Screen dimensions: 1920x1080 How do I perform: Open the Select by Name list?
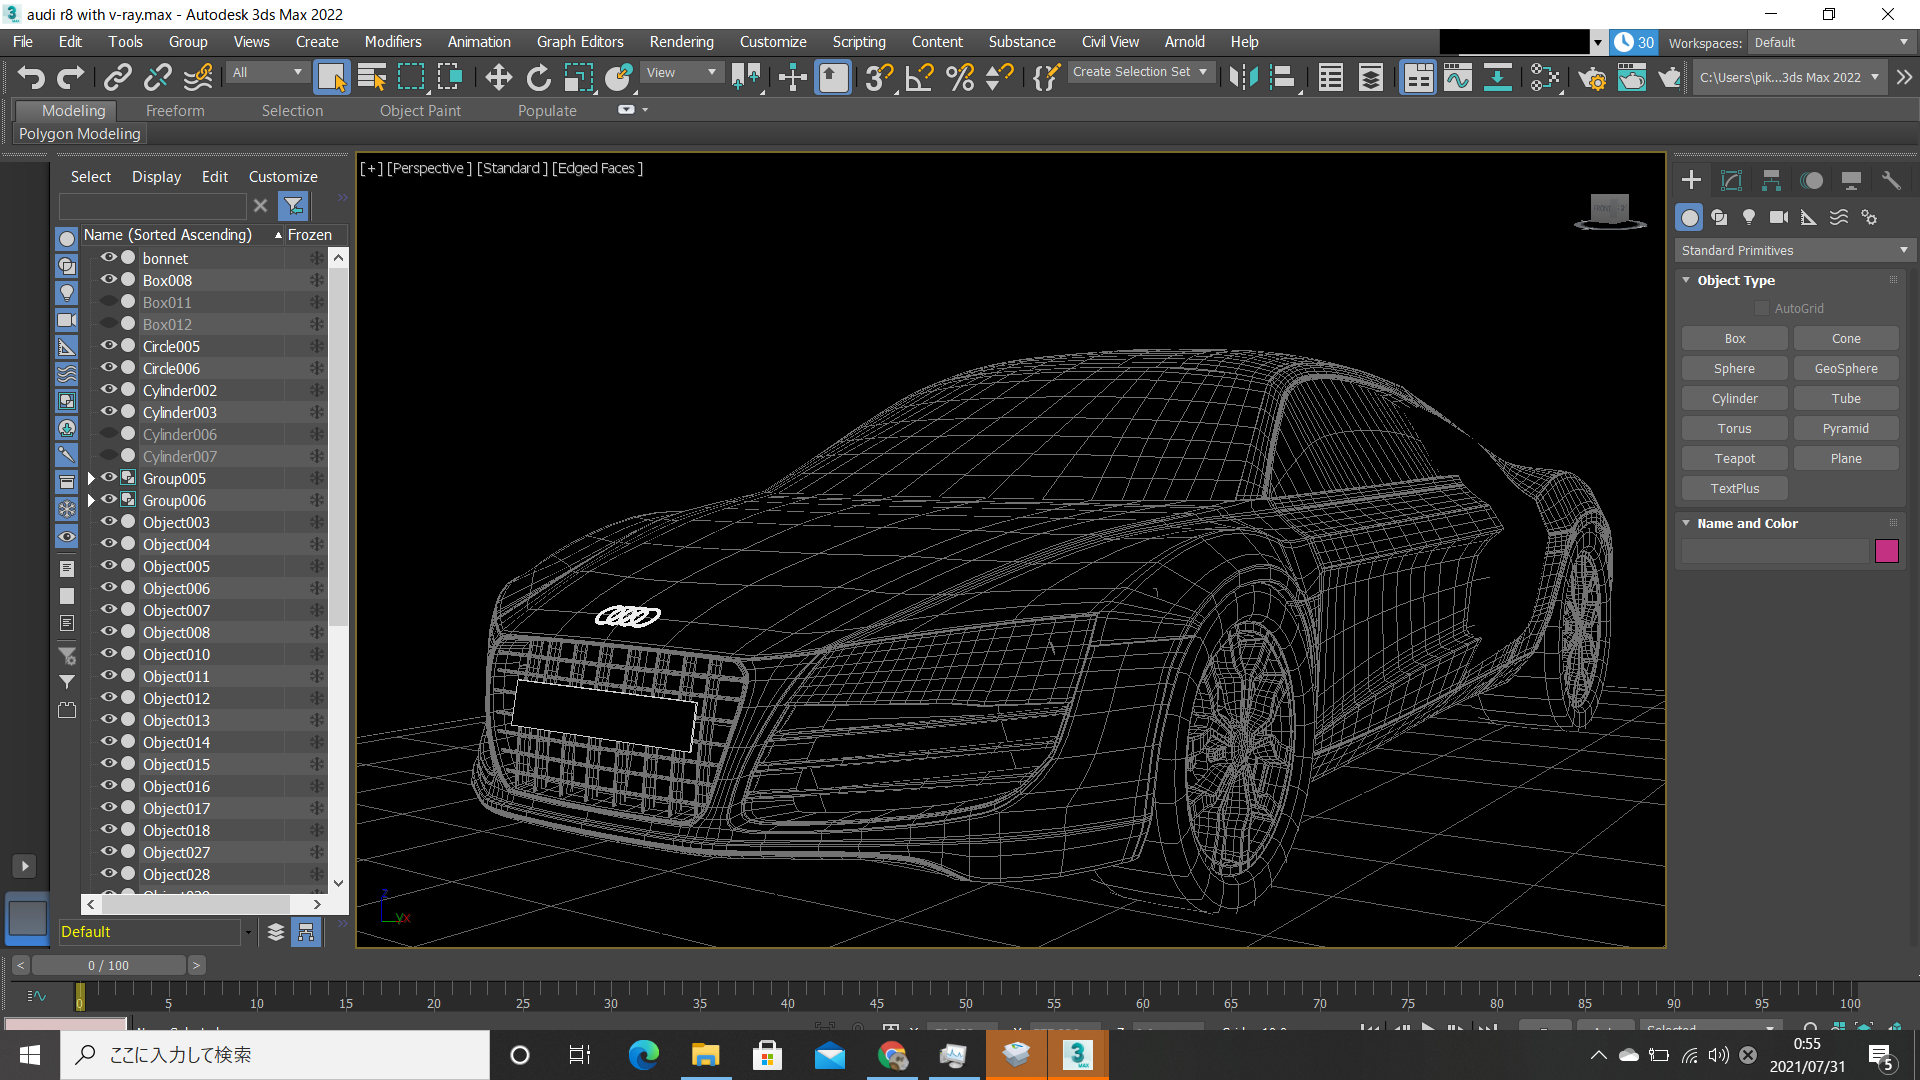[x=372, y=77]
